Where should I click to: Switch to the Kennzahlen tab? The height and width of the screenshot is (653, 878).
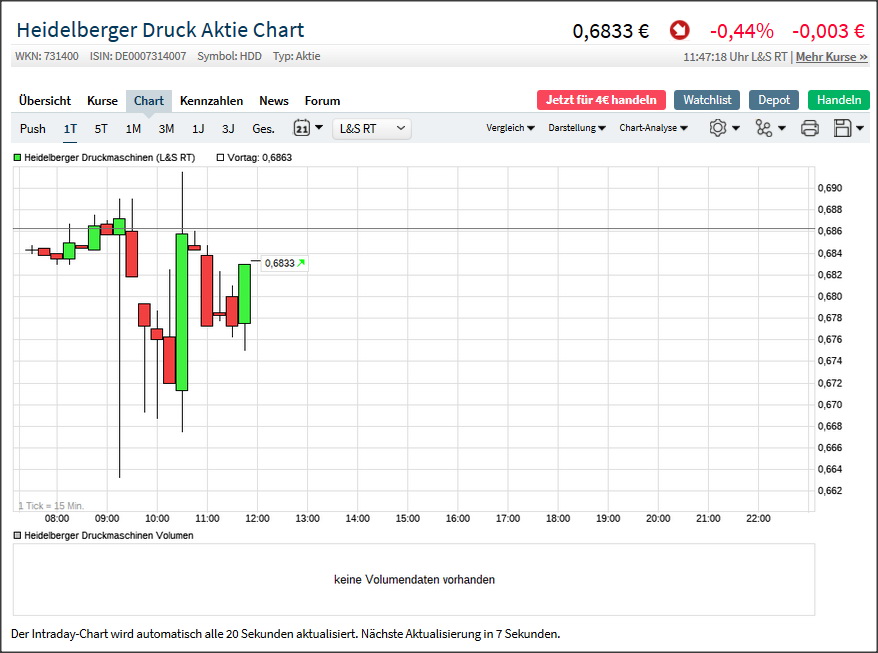(x=211, y=100)
